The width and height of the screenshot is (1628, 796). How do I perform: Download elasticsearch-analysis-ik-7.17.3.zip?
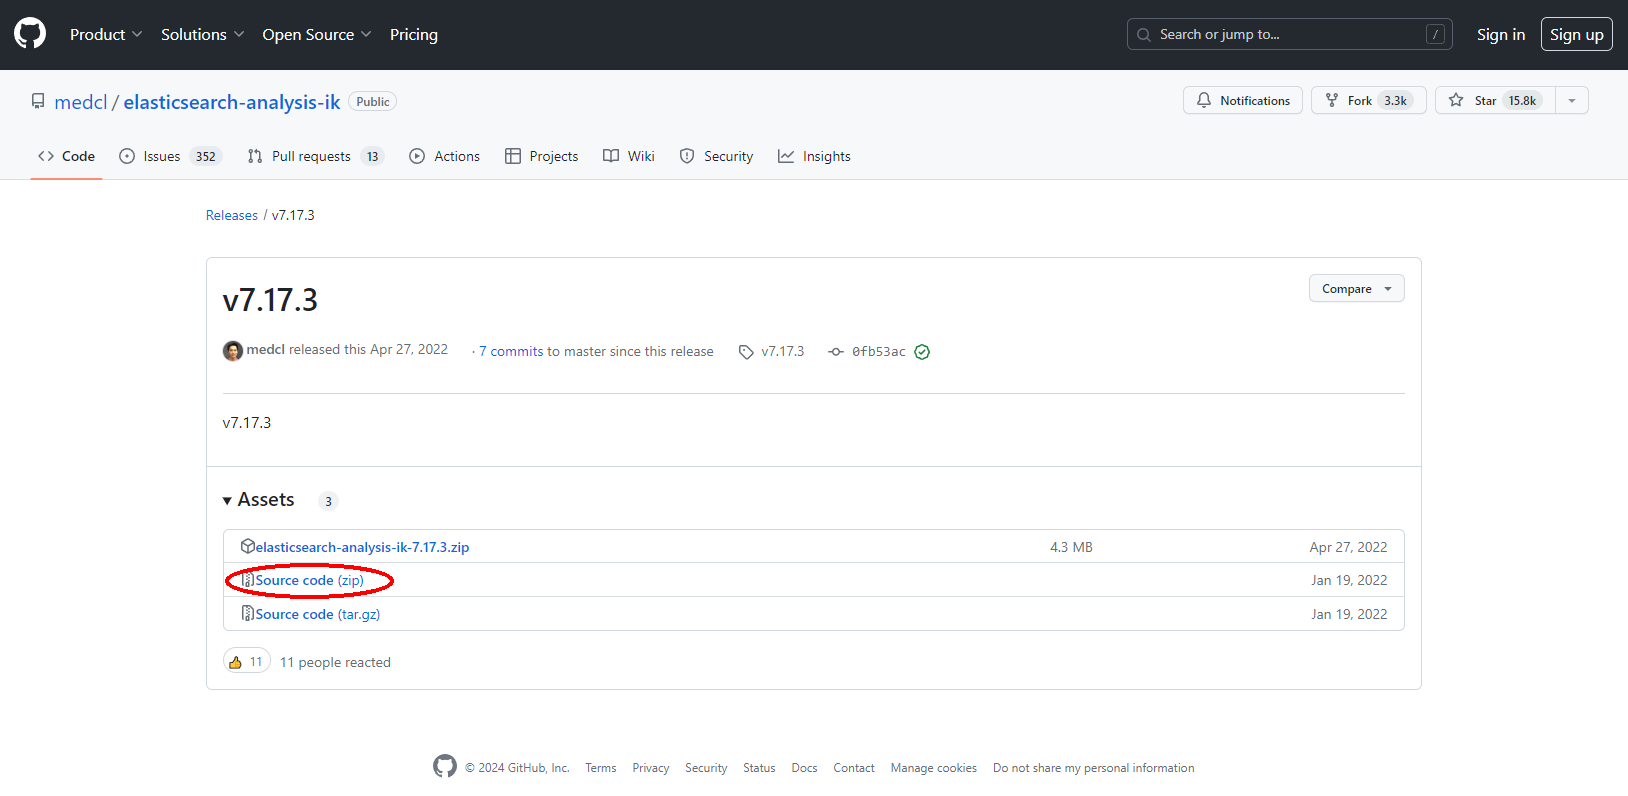[361, 547]
